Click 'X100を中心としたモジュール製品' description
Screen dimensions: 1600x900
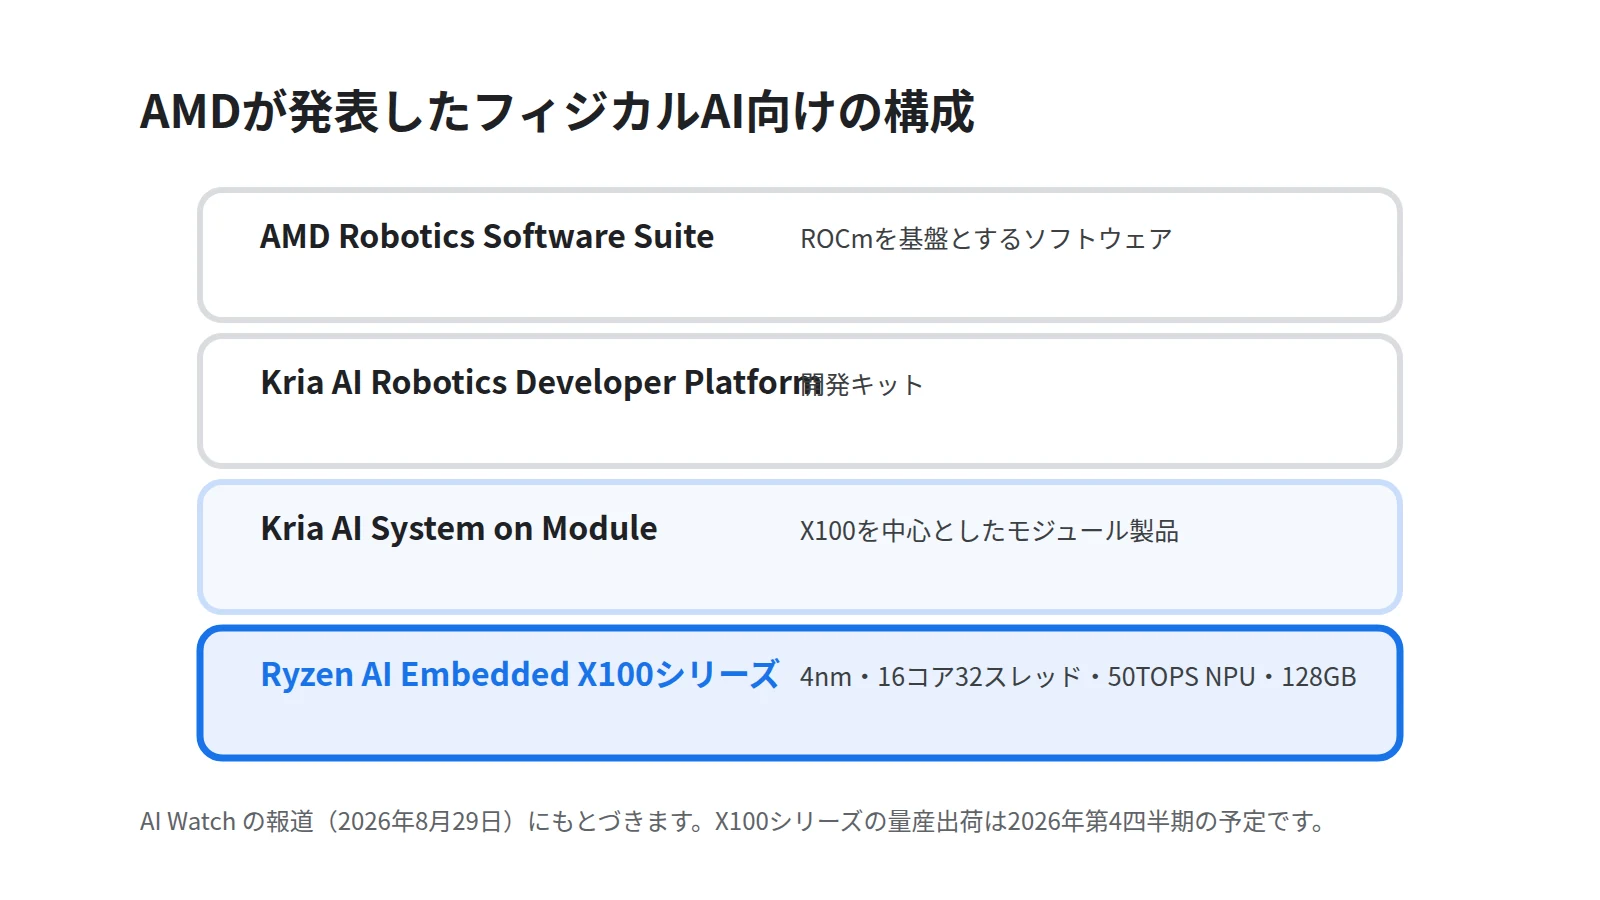[x=989, y=531]
